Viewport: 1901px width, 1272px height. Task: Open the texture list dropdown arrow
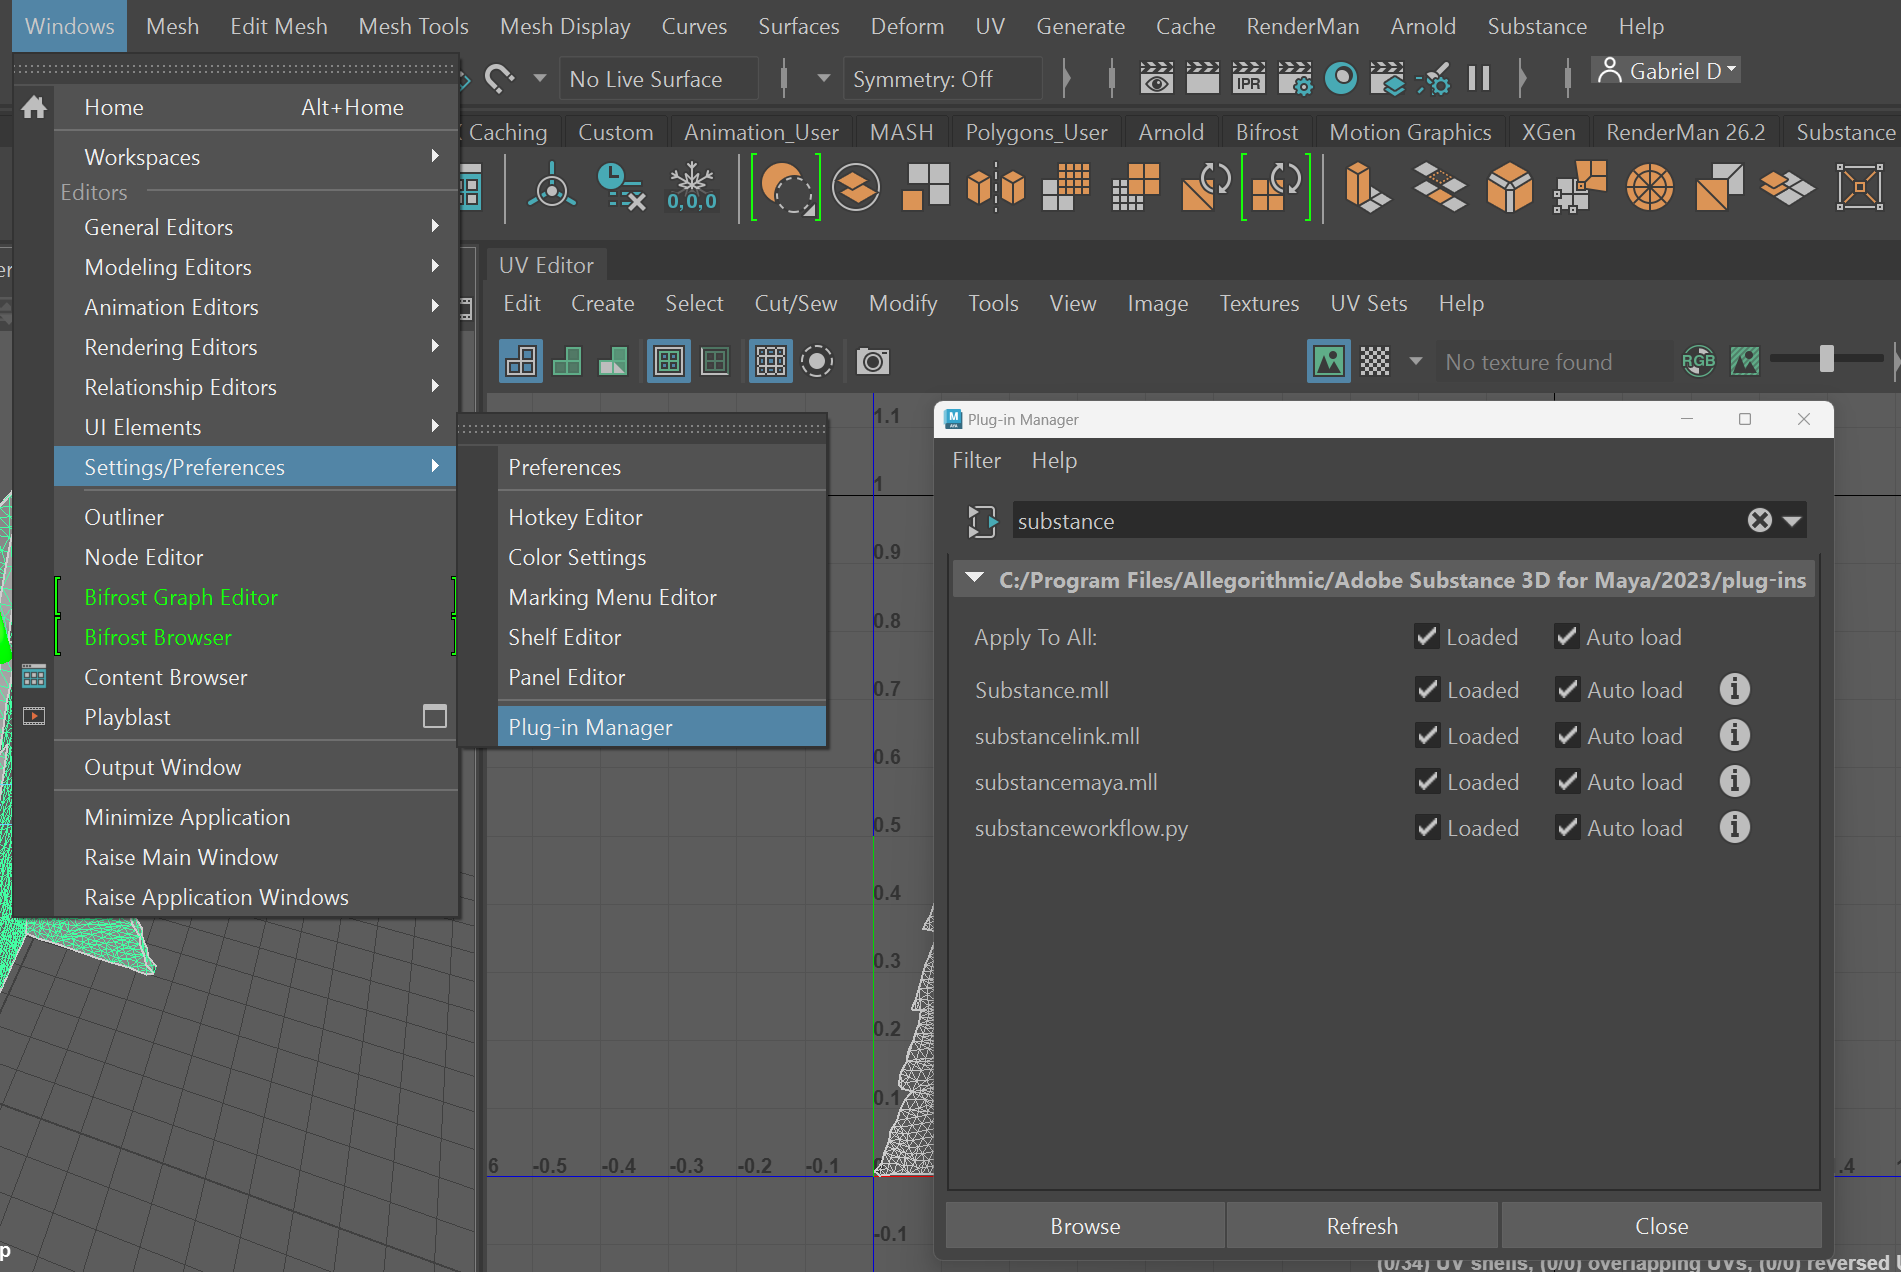[x=1415, y=361]
